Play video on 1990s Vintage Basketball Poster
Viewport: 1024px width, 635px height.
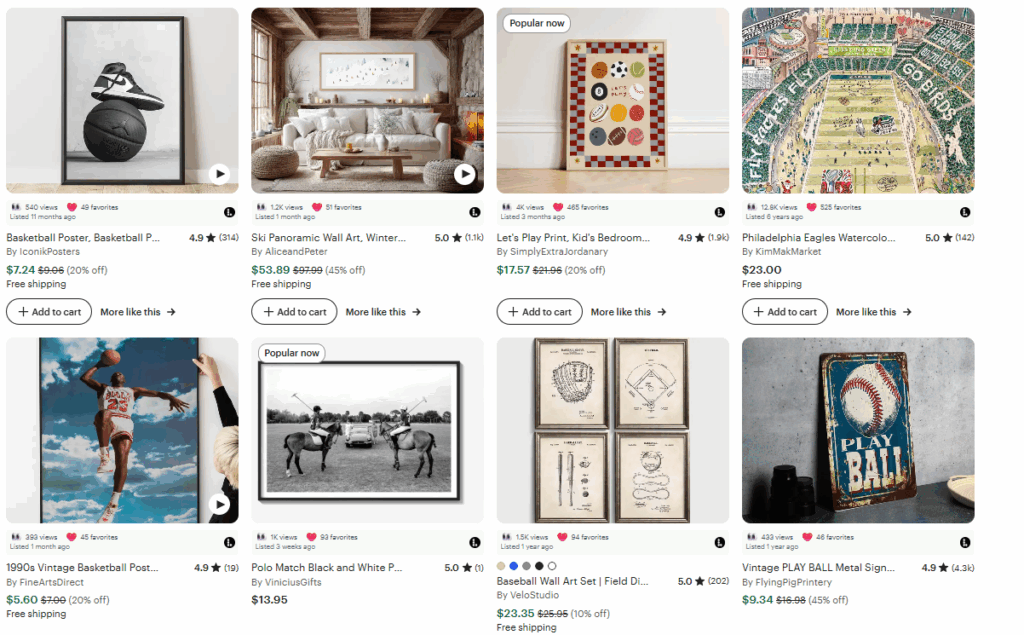[219, 504]
